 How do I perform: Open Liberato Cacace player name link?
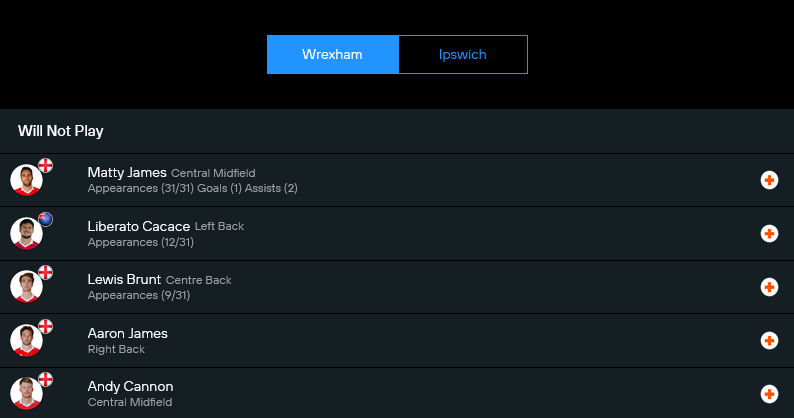coord(138,226)
